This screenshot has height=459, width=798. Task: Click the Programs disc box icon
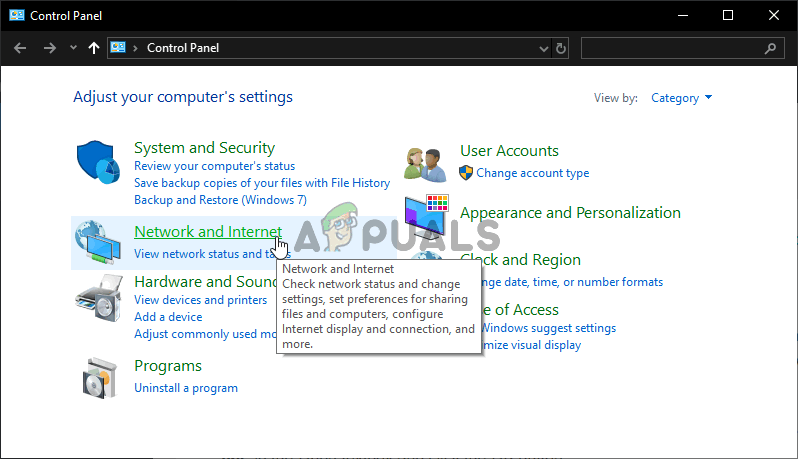[x=98, y=377]
